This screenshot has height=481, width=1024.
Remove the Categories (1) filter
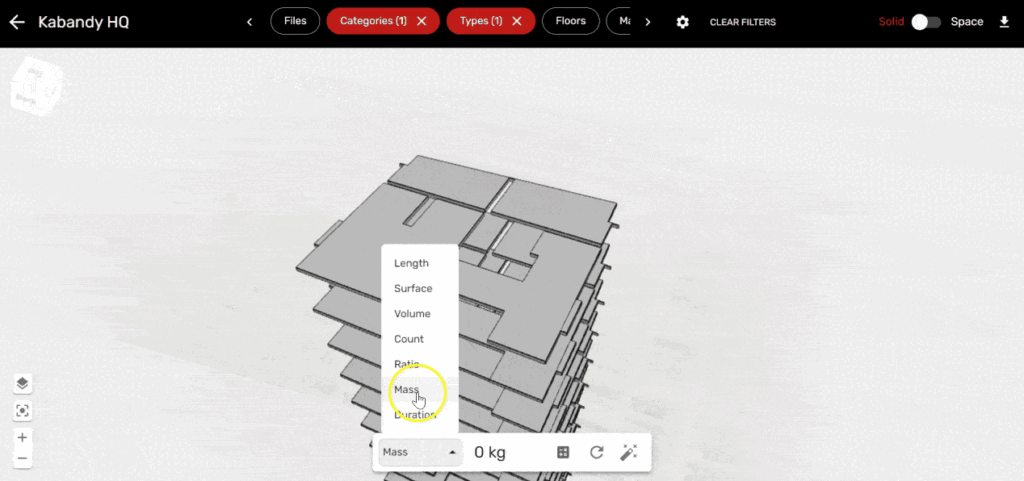click(x=422, y=21)
